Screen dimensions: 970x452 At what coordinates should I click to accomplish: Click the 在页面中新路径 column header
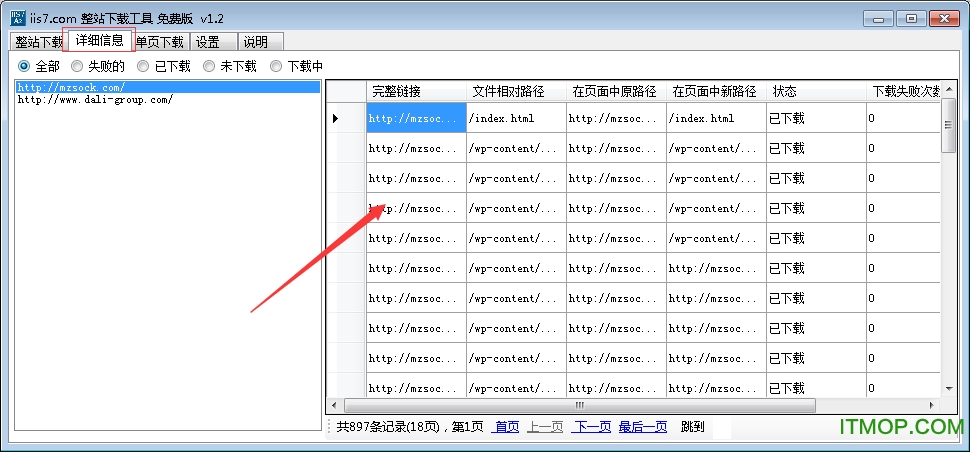716,92
